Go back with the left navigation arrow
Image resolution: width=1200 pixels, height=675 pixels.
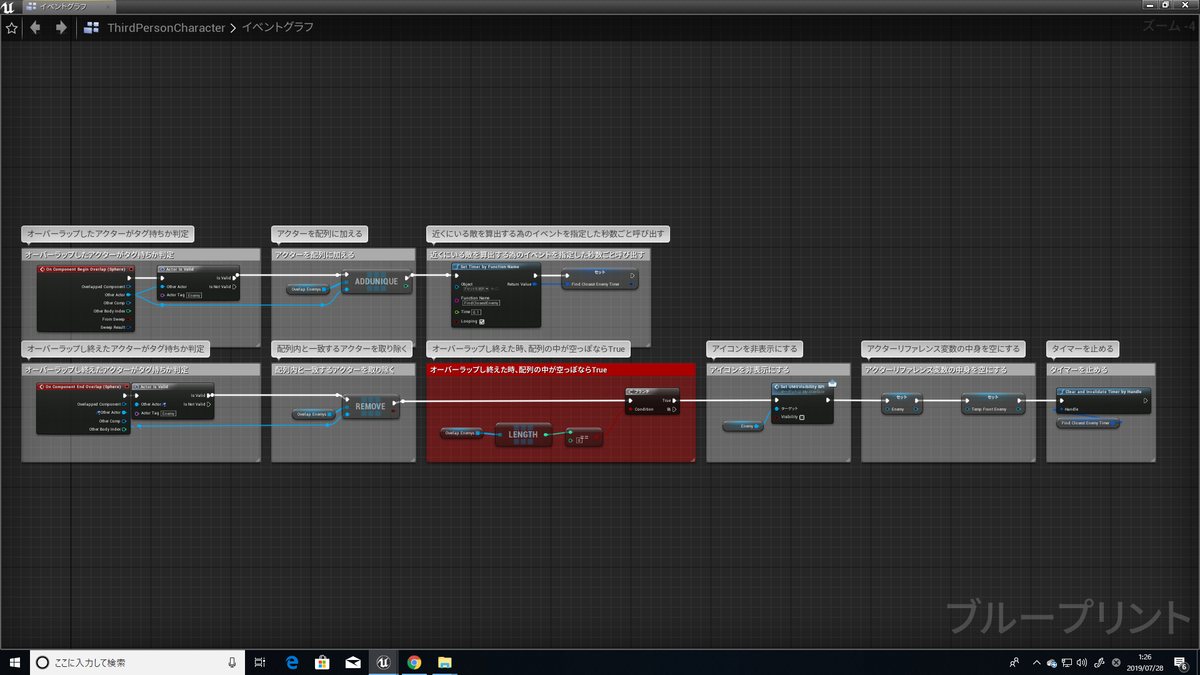point(36,28)
